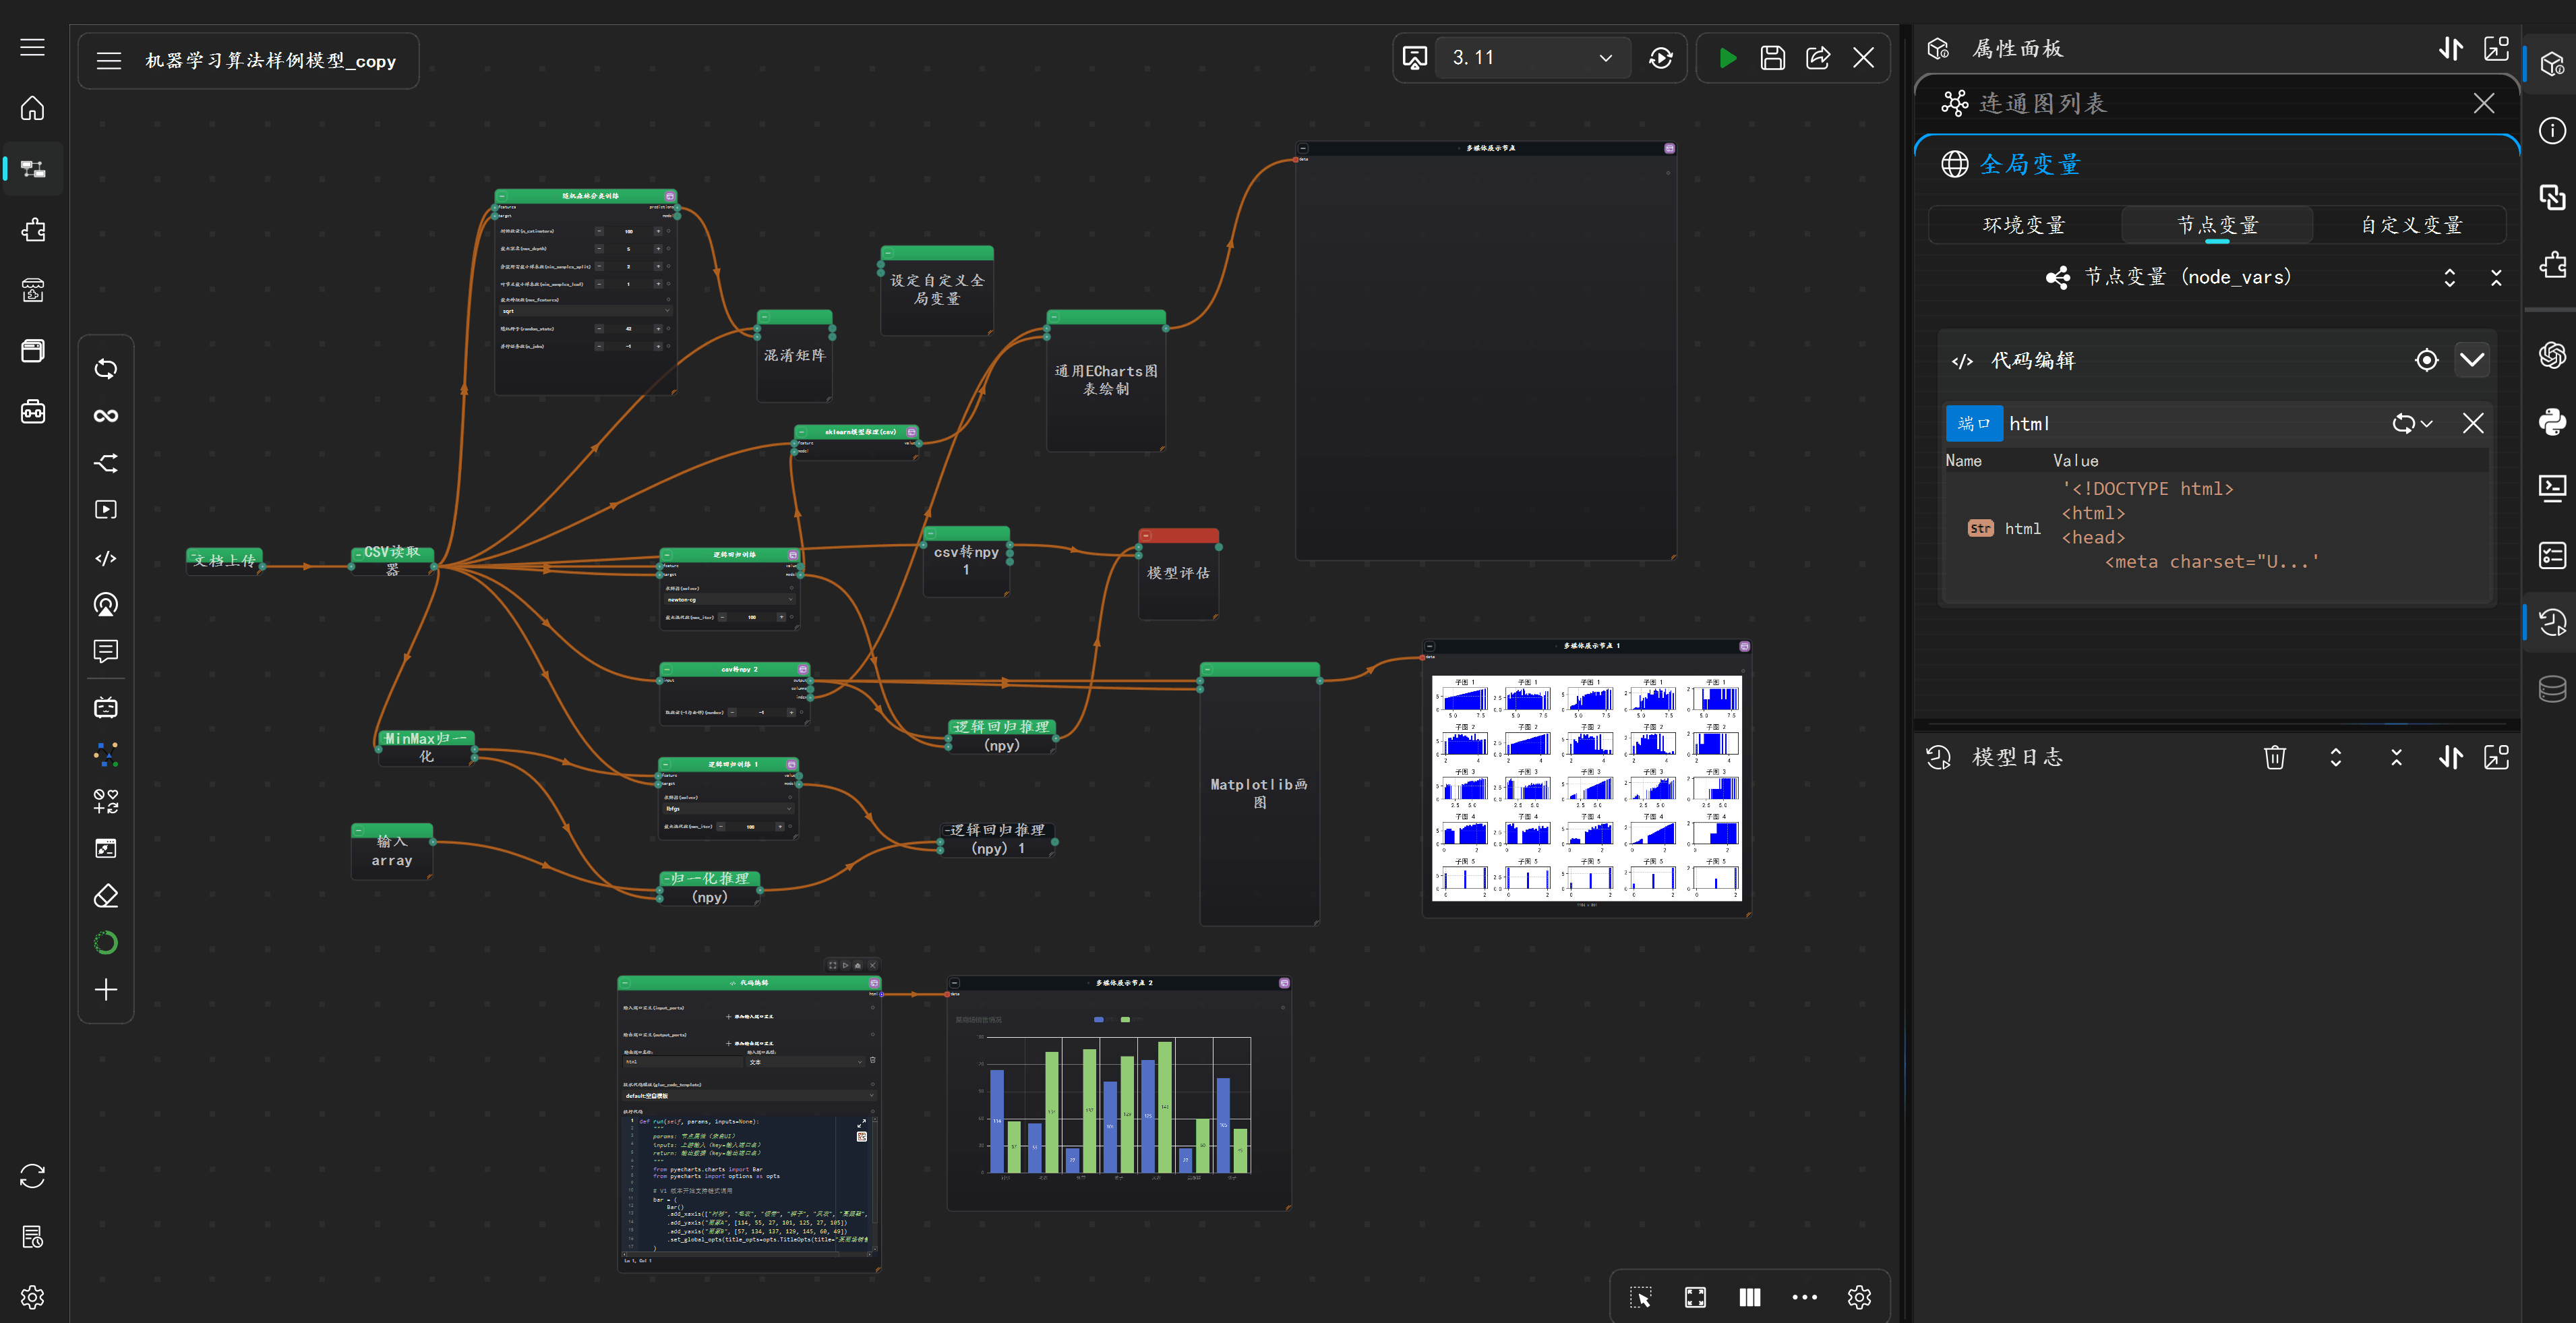The image size is (2576, 1323).
Task: Open settings gear in left sidebar
Action: tap(32, 1297)
